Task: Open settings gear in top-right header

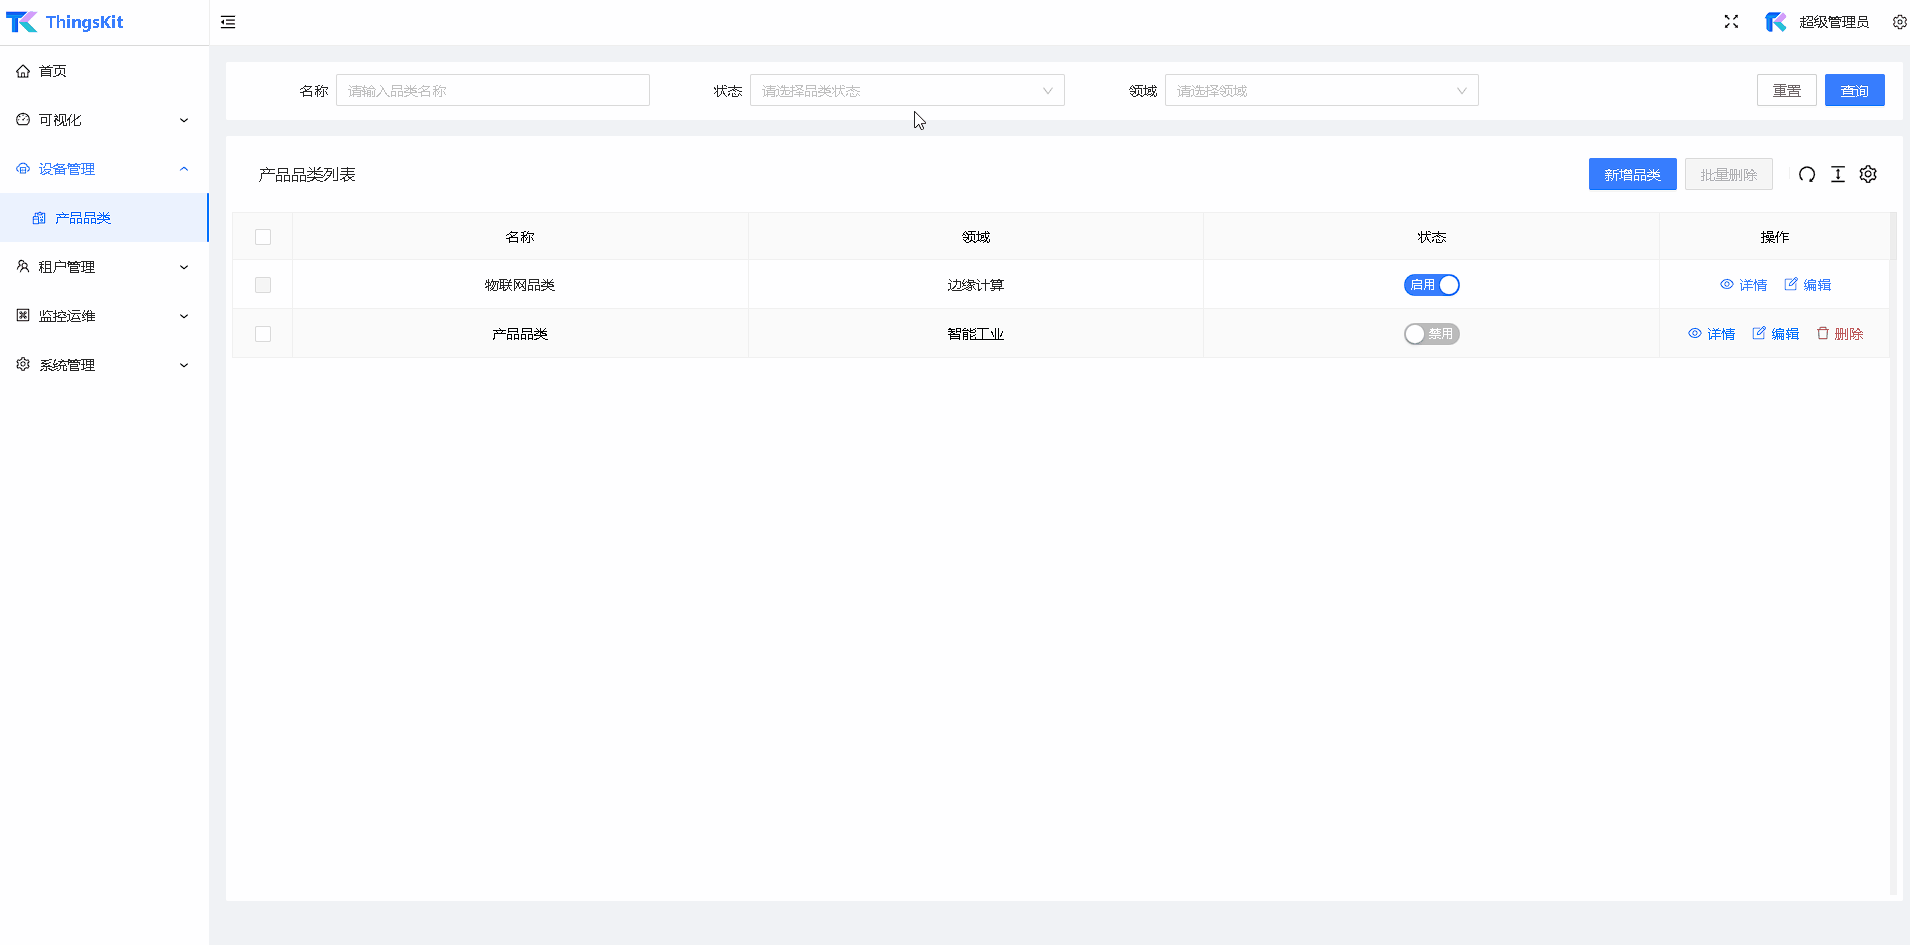Action: [1899, 22]
